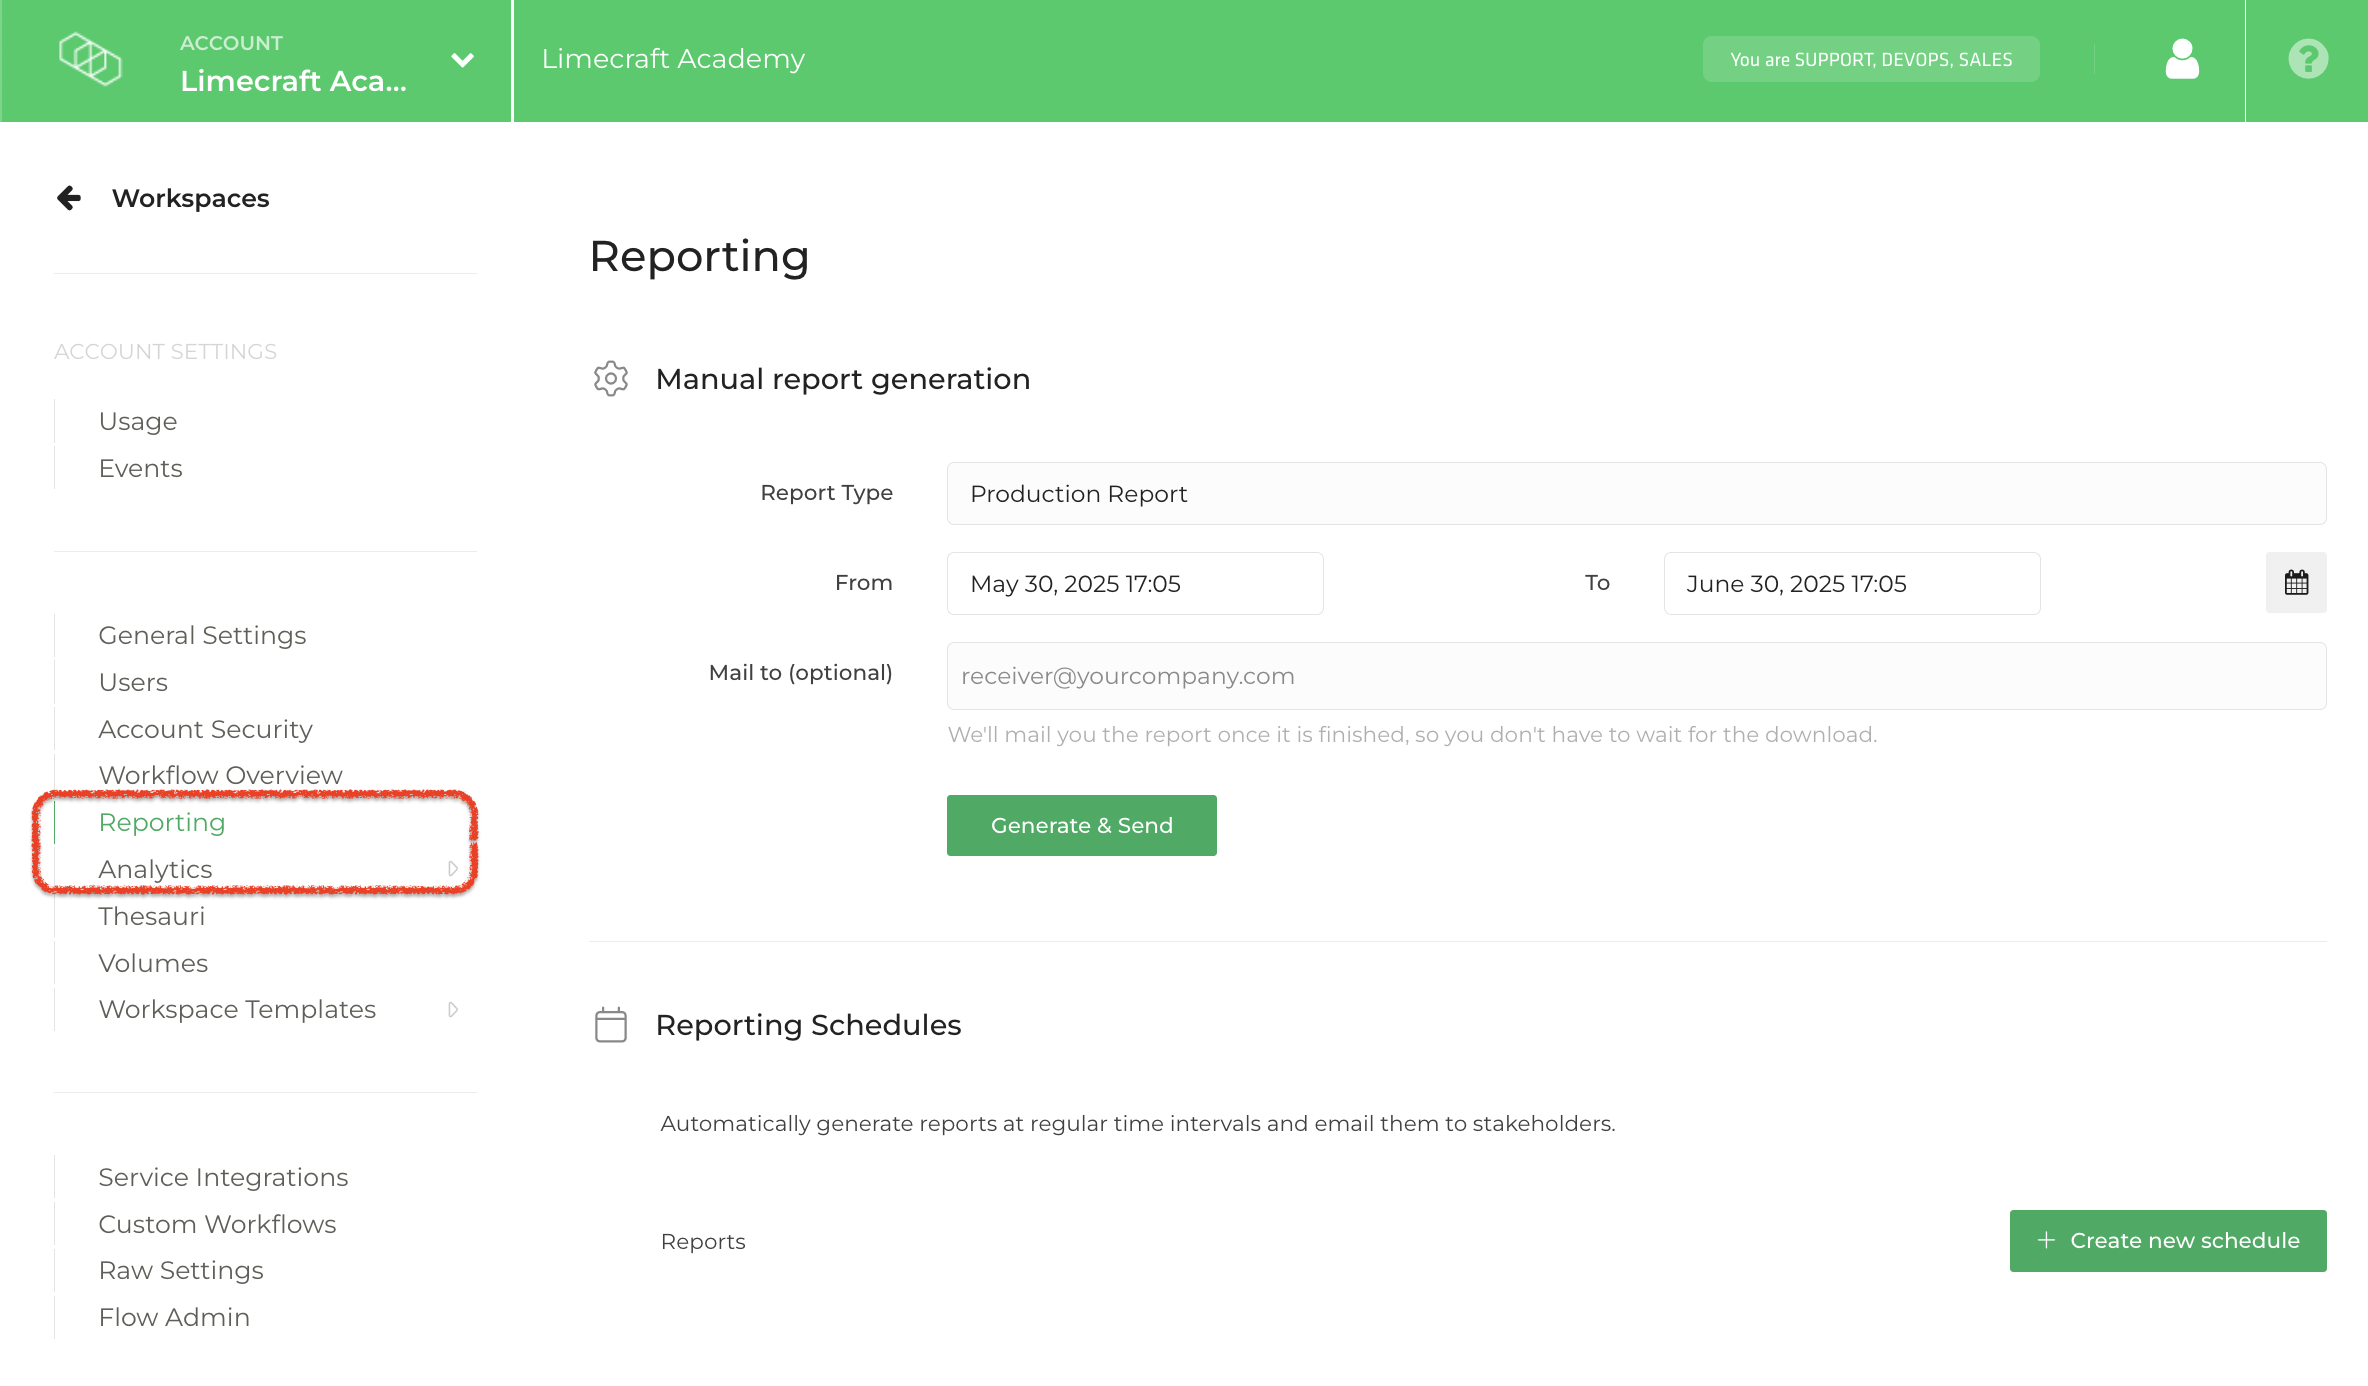Click the gear icon next to Manual report generation

[610, 379]
